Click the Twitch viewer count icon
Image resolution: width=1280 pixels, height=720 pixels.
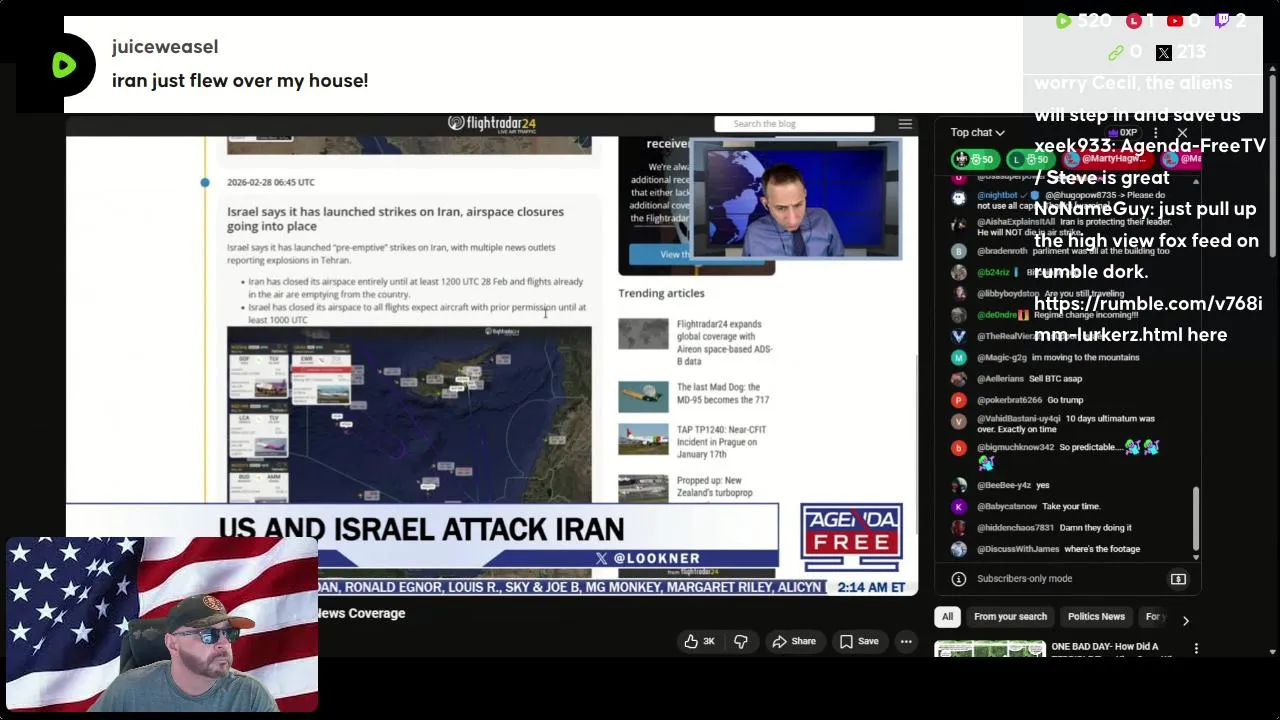(1222, 21)
